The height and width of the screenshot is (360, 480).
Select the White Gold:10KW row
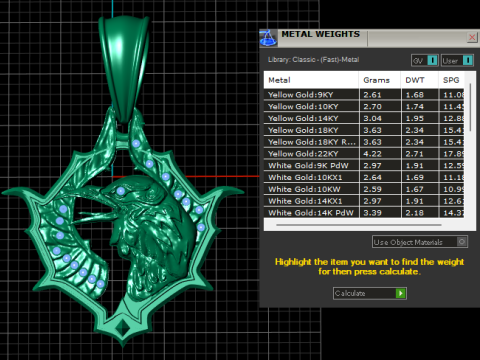coord(364,189)
